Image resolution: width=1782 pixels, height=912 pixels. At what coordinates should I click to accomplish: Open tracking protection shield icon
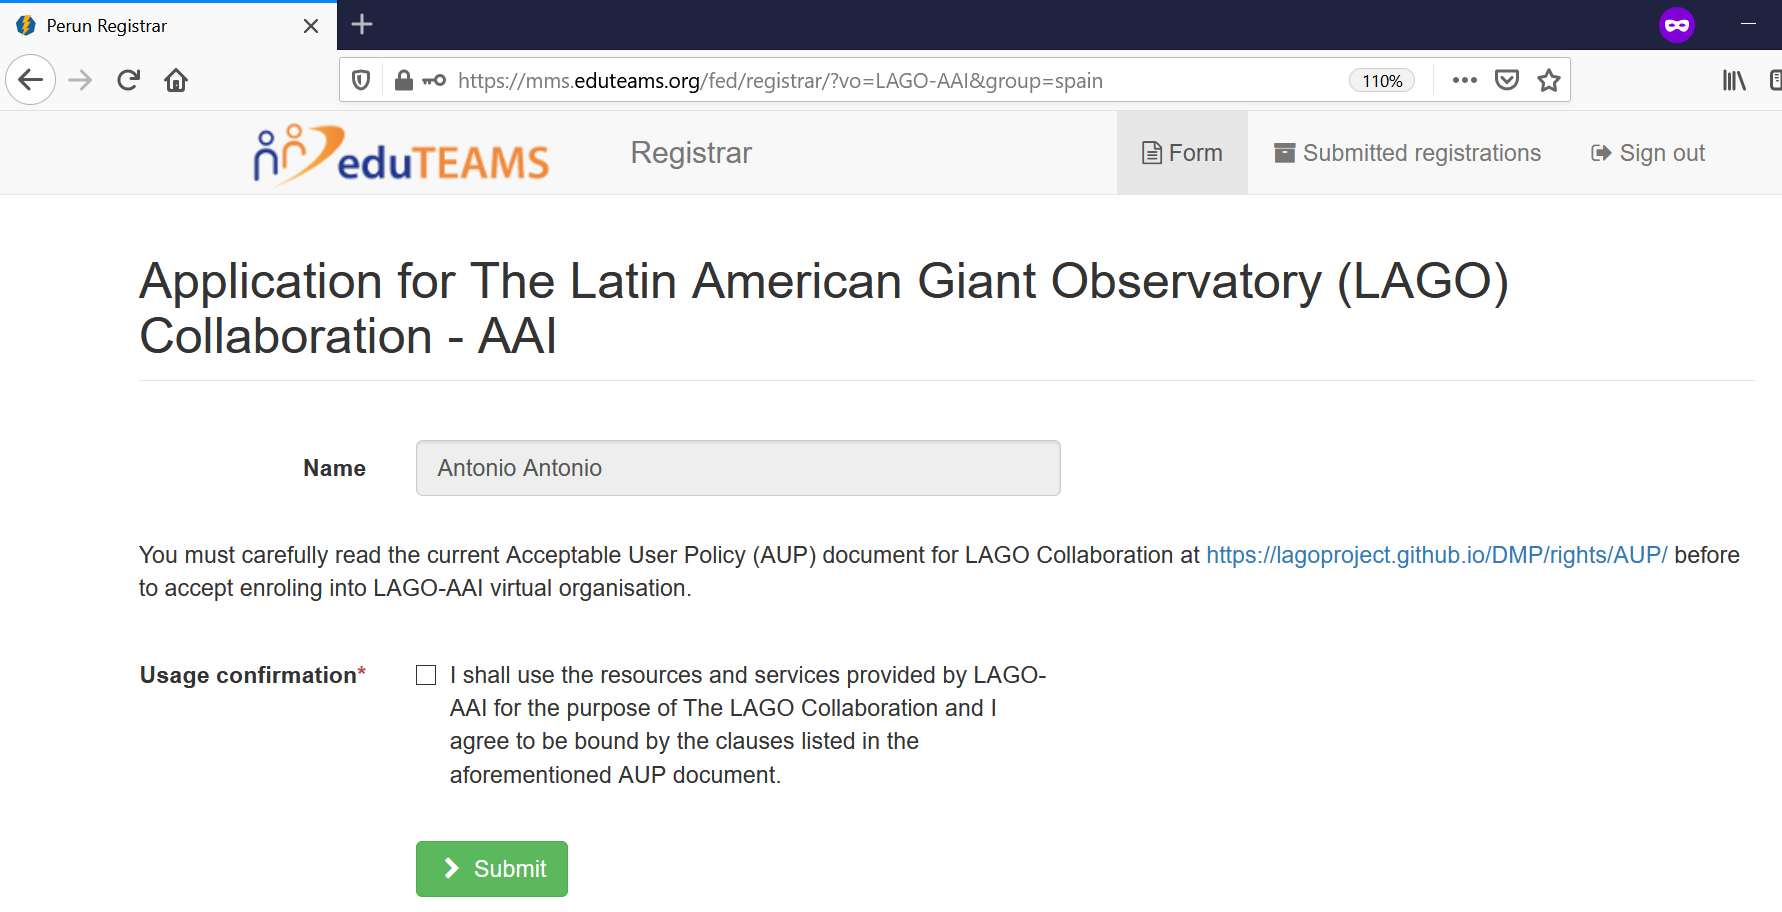point(362,80)
